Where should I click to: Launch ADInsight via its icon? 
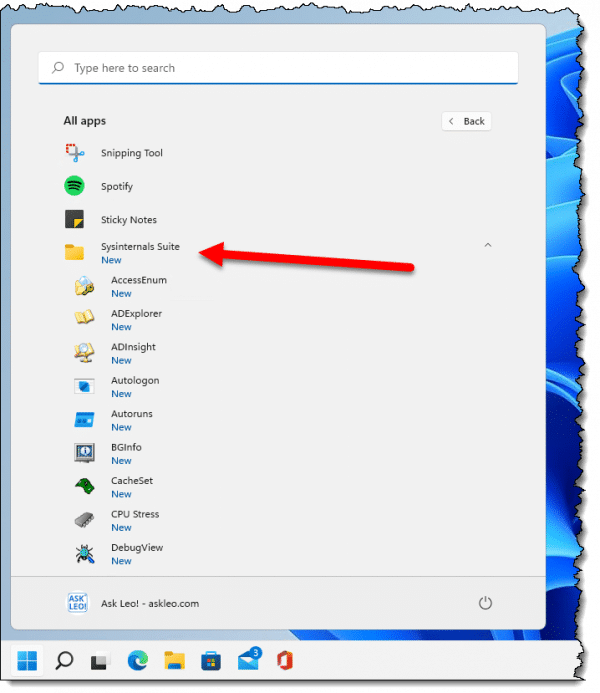point(84,353)
